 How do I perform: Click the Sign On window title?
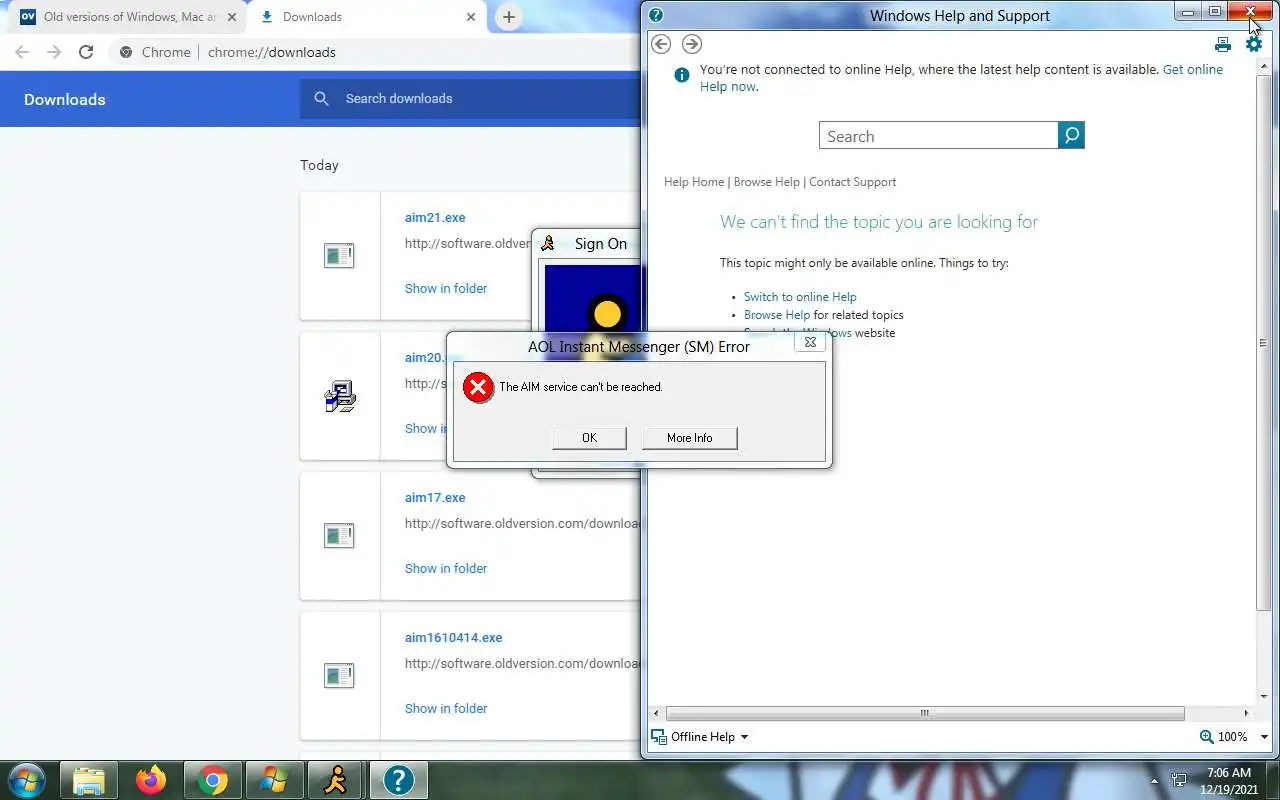click(601, 244)
